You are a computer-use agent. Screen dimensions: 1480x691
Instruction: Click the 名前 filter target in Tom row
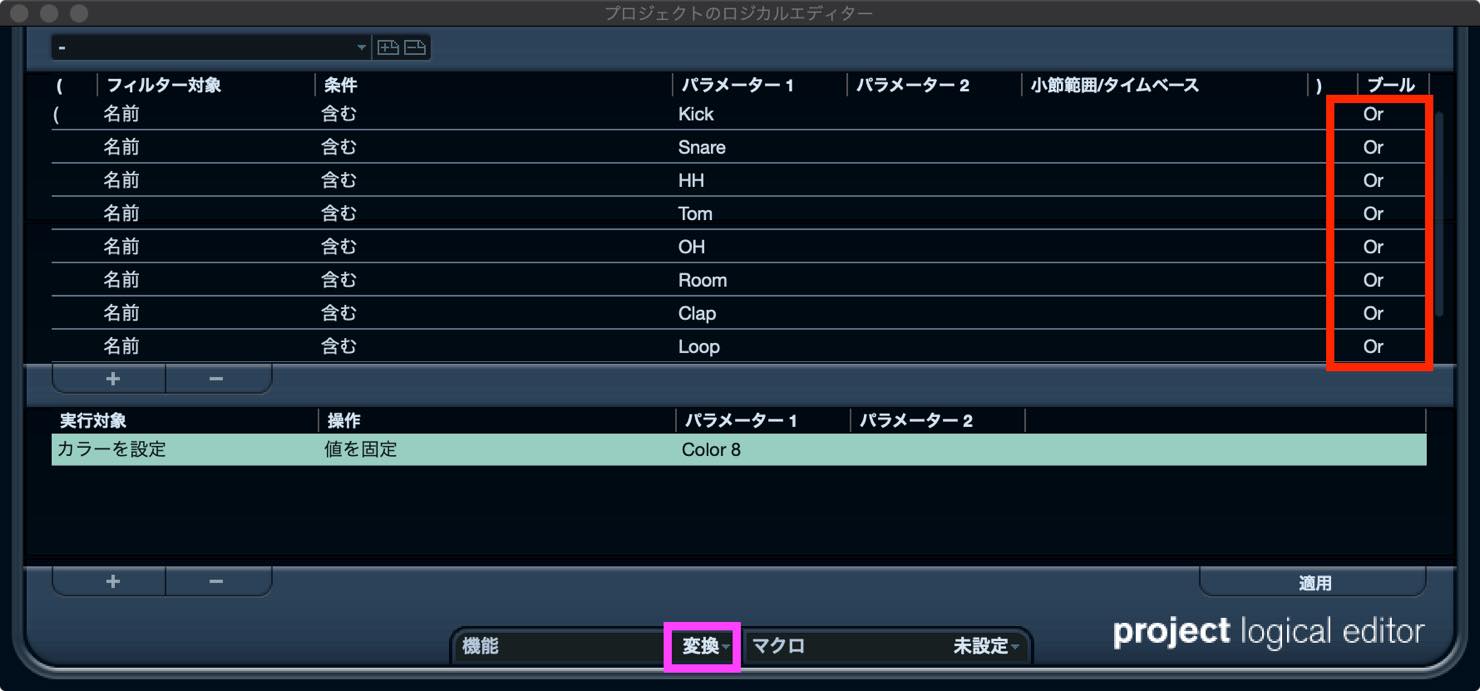[121, 213]
